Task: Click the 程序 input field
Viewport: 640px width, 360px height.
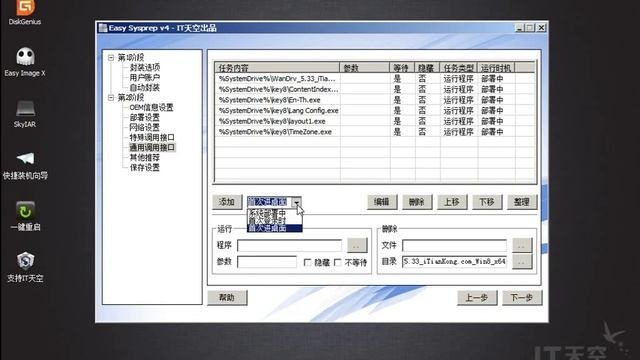Action: point(289,245)
